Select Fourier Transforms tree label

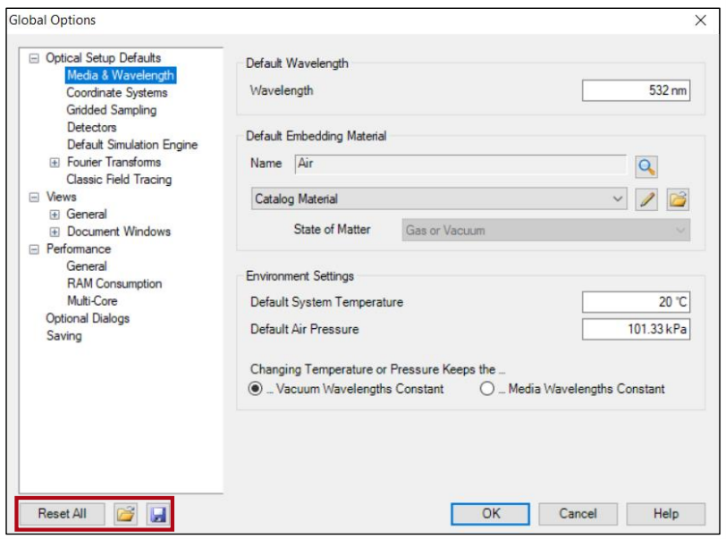pyautogui.click(x=114, y=162)
